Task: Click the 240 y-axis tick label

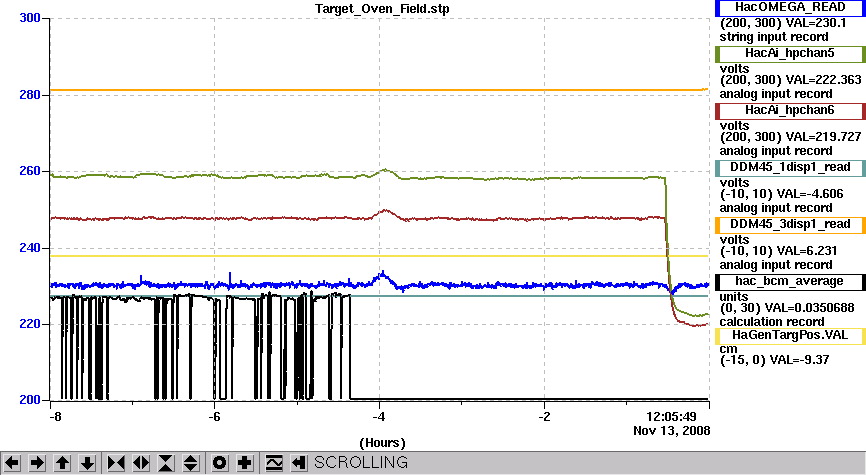Action: tap(30, 248)
